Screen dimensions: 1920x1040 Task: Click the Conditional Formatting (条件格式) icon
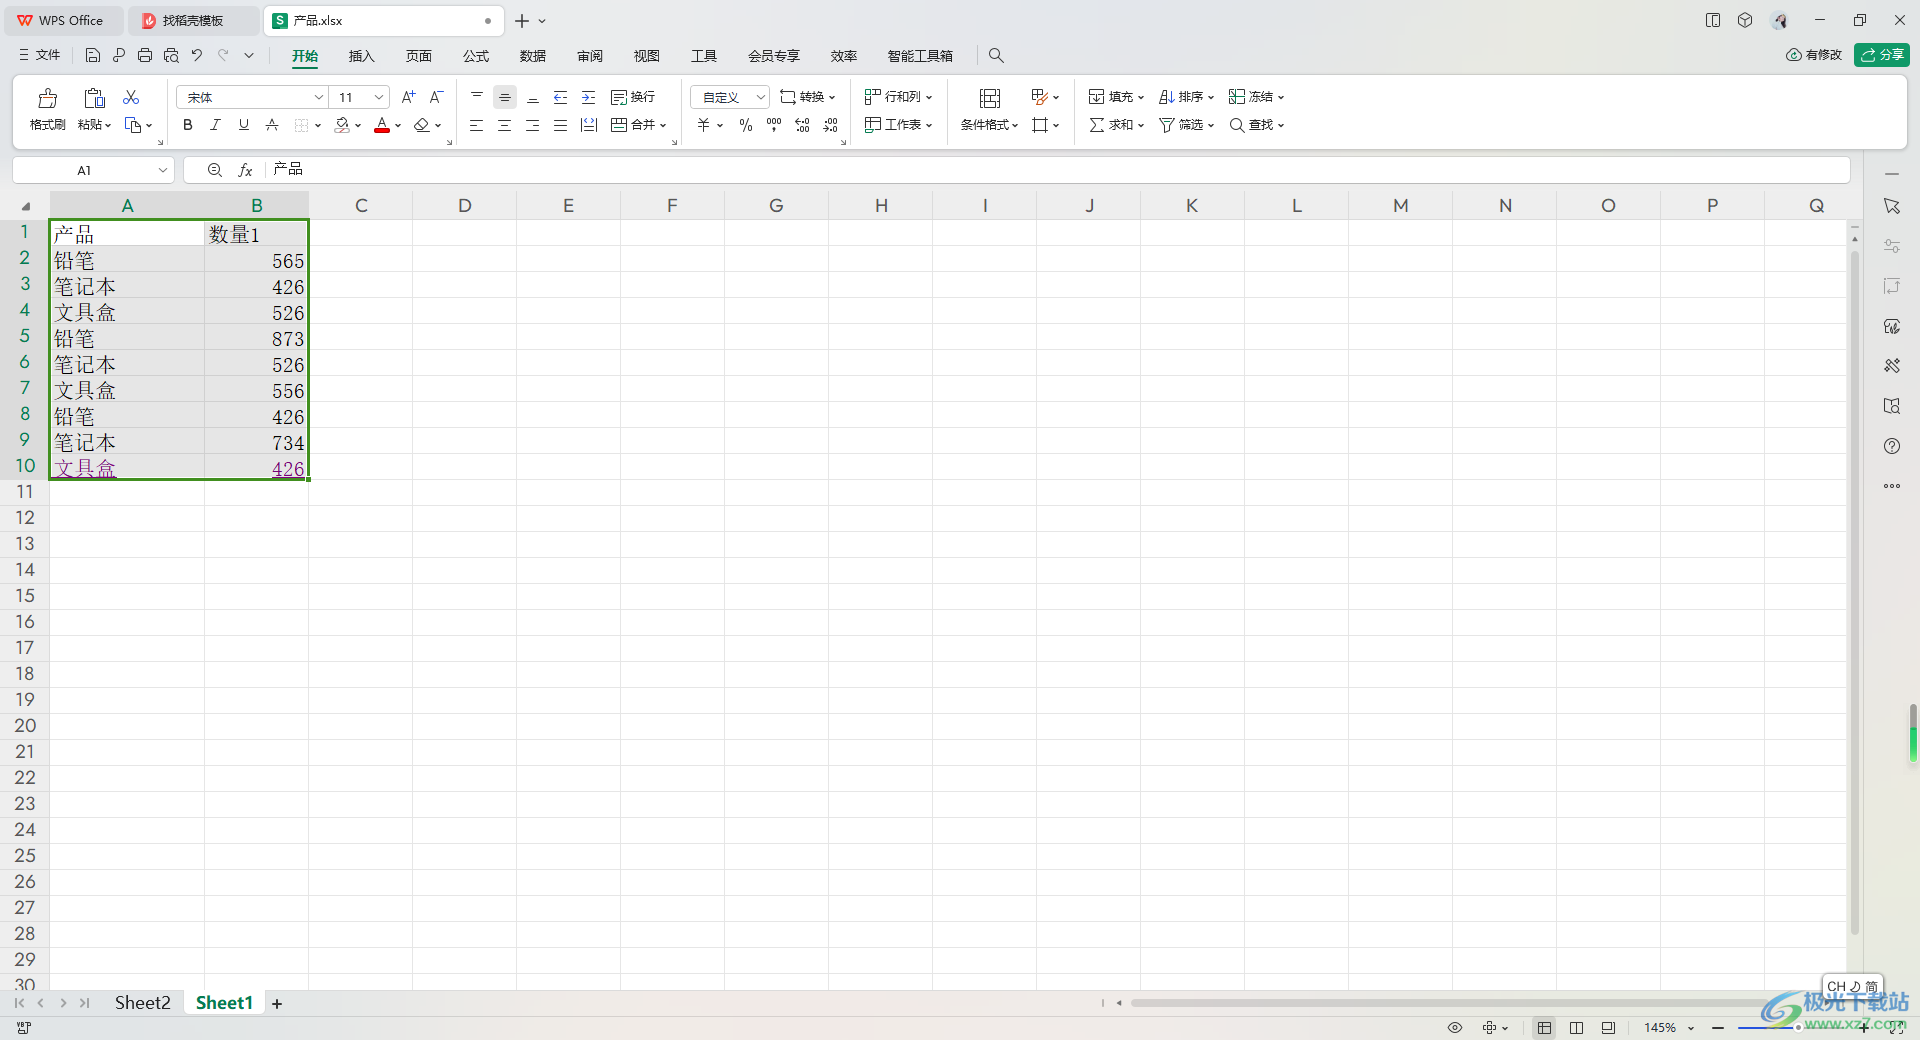coord(990,98)
